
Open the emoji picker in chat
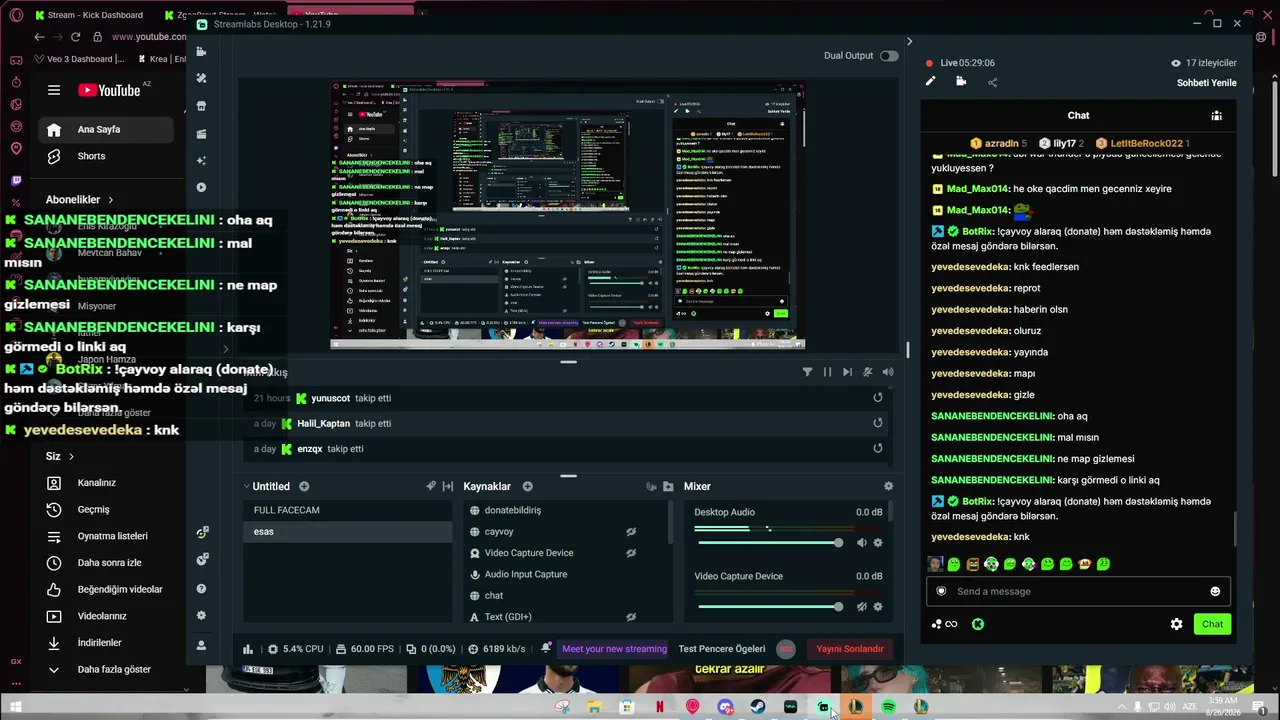coord(1215,591)
